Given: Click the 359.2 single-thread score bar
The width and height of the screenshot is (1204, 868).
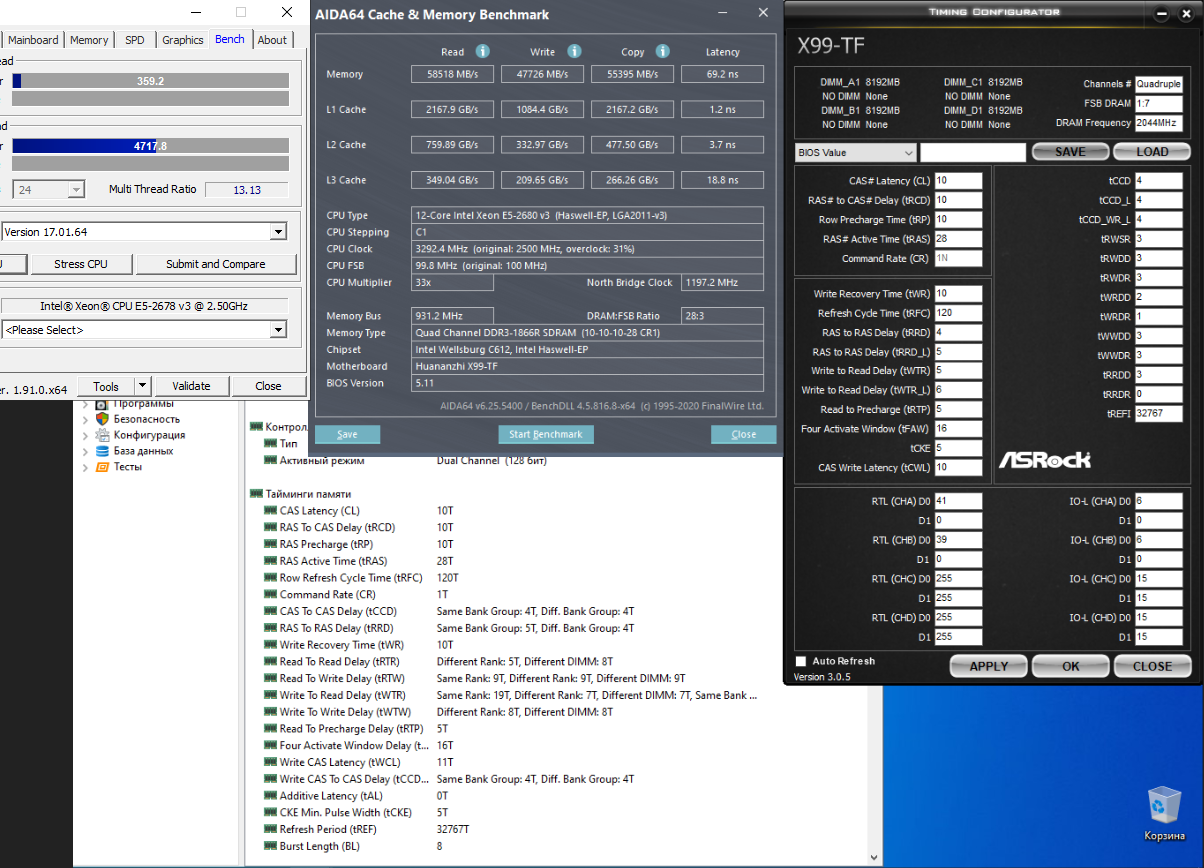Looking at the screenshot, I should [150, 81].
